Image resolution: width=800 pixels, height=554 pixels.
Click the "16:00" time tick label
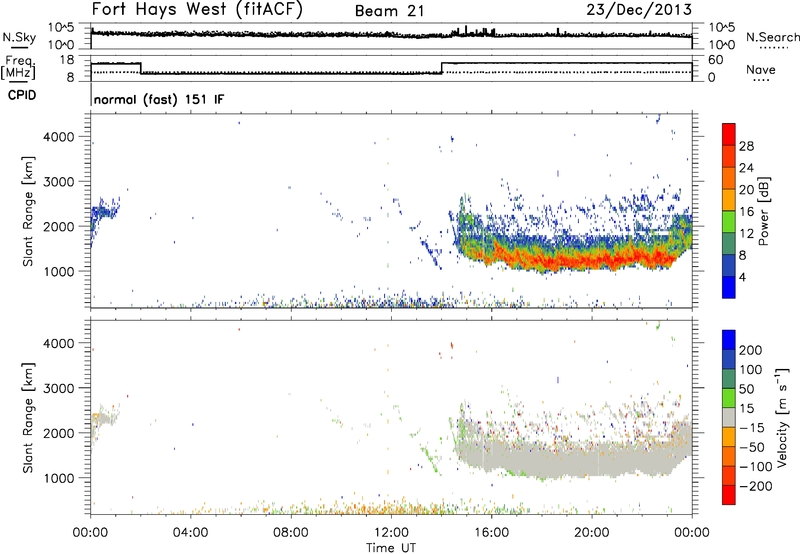491,533
